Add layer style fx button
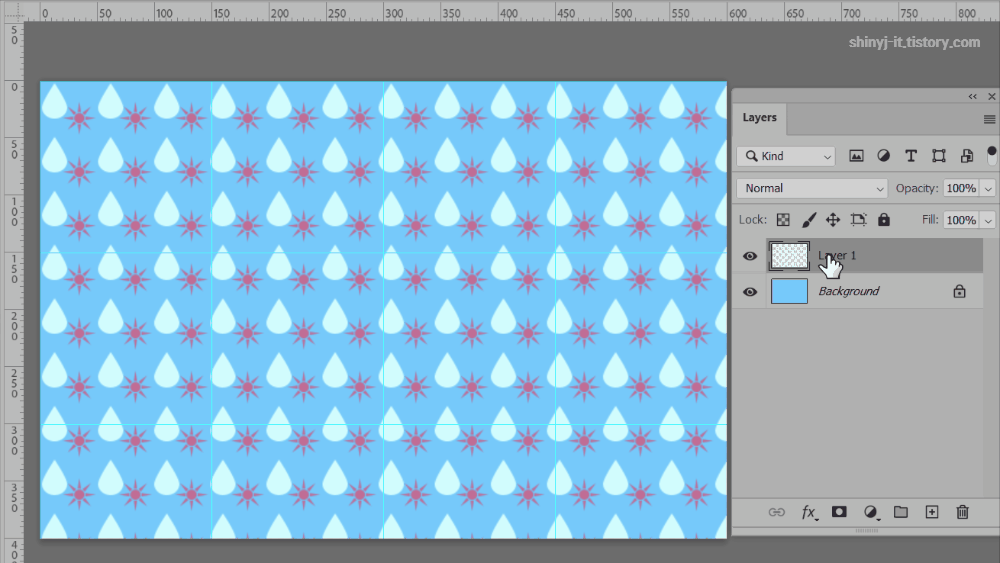This screenshot has width=1000, height=563. pyautogui.click(x=809, y=513)
